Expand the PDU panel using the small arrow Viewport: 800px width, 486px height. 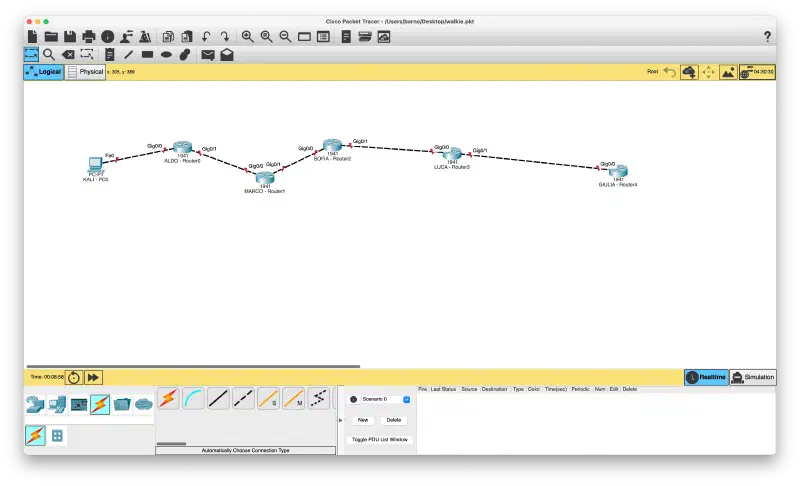pyautogui.click(x=341, y=420)
